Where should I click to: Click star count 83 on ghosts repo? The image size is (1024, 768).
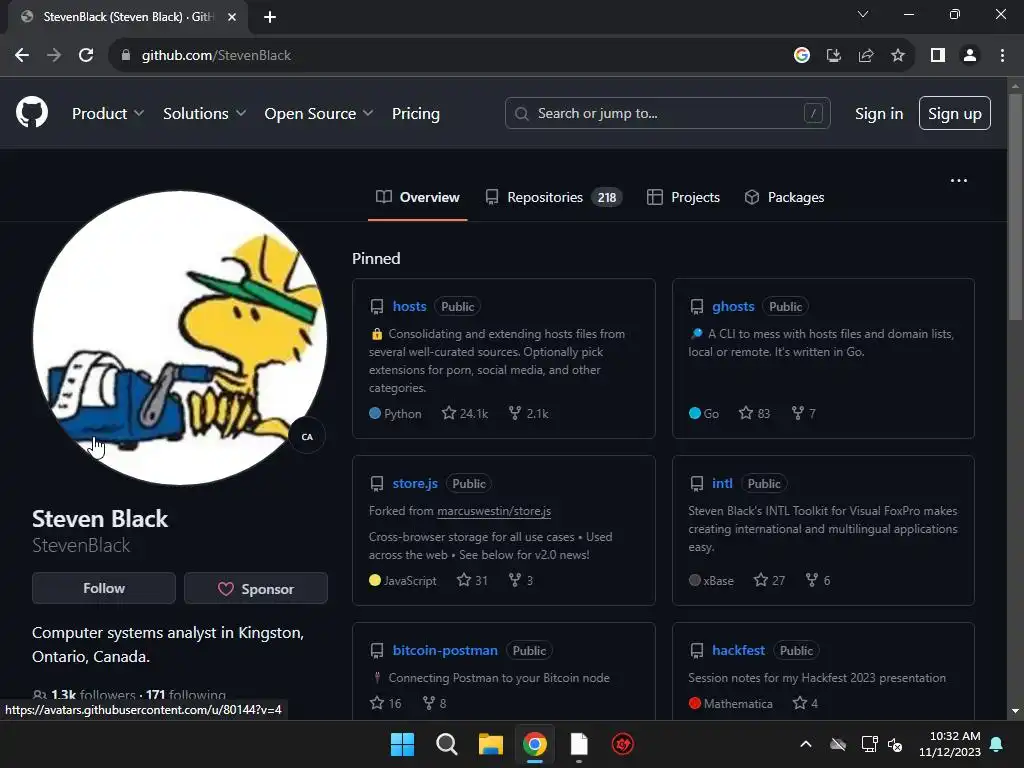click(x=754, y=413)
